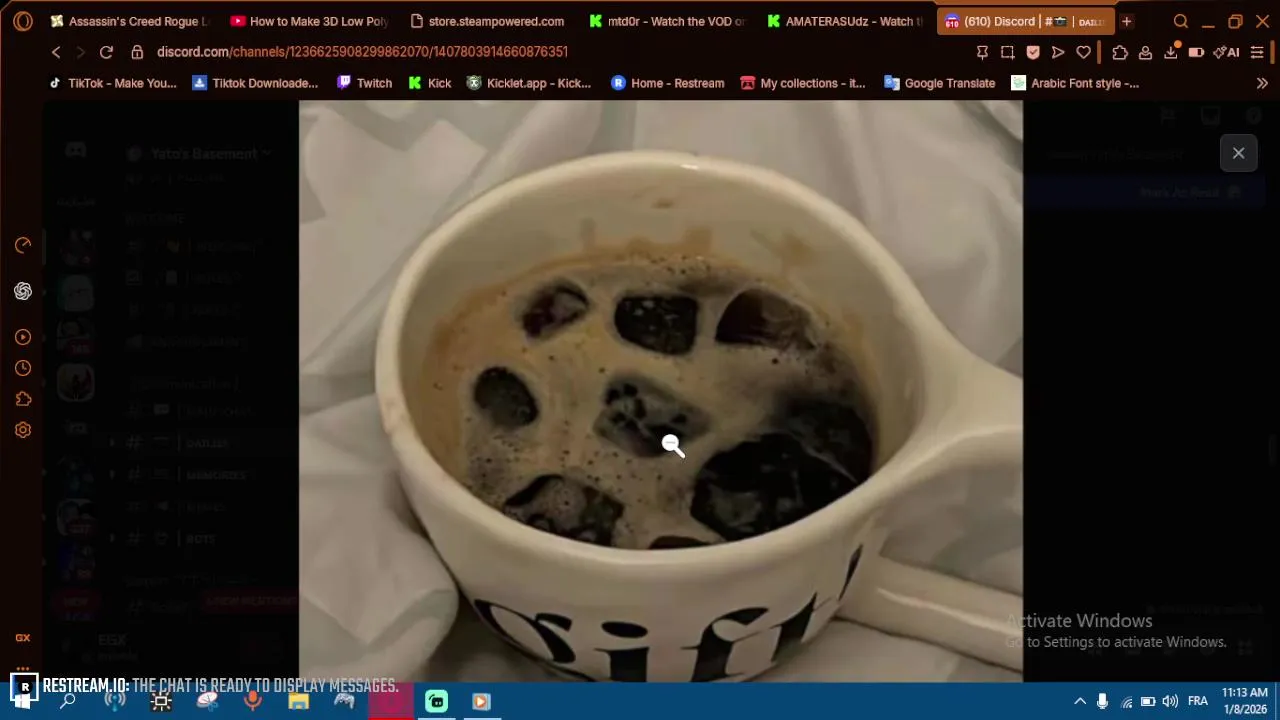The width and height of the screenshot is (1280, 720).
Task: Switch to How to Make 3D Low Poly tab
Action: pos(309,21)
